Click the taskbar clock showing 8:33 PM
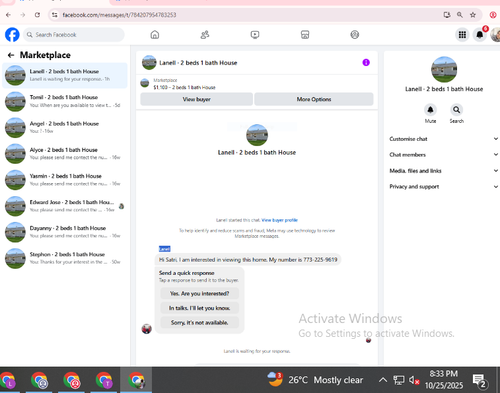 [444, 380]
